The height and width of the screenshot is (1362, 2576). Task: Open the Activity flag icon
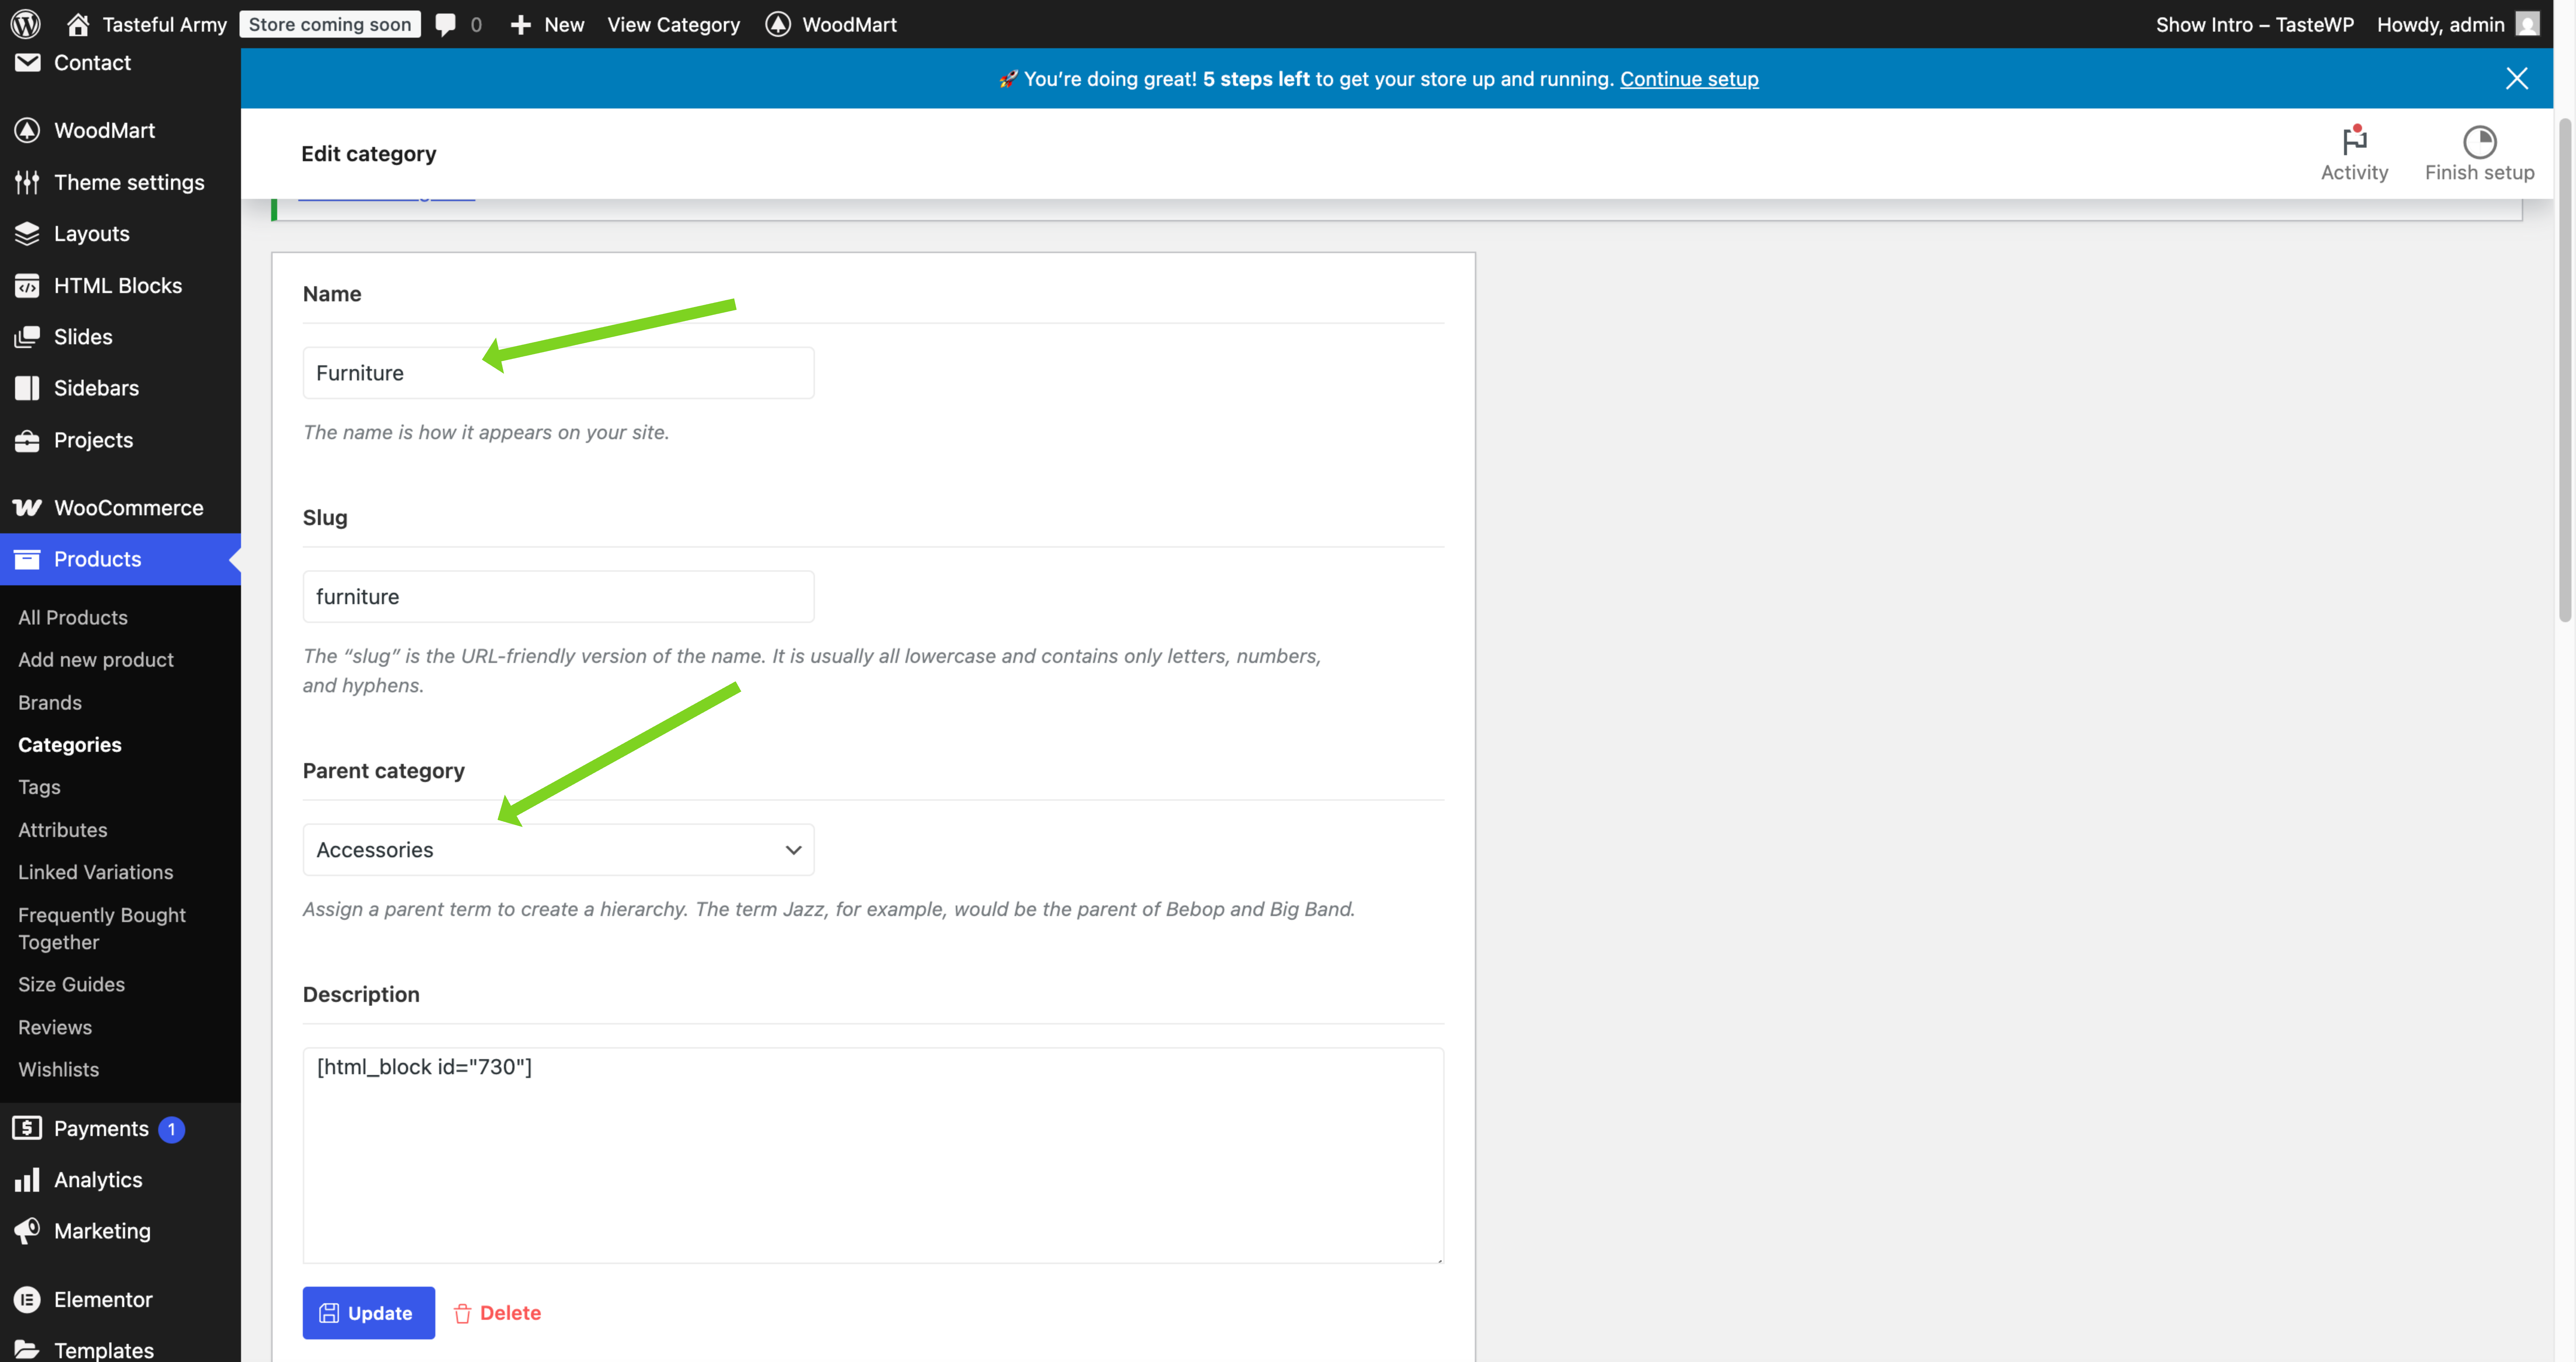(x=2355, y=140)
